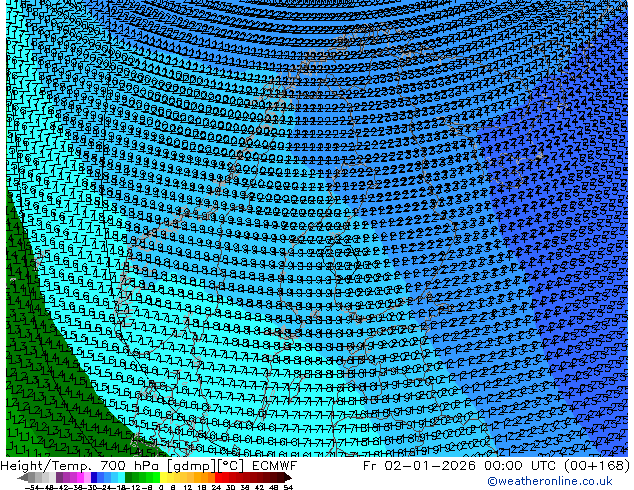Select the 'ECMWF' model name text
This screenshot has width=634, height=490.
[275, 465]
